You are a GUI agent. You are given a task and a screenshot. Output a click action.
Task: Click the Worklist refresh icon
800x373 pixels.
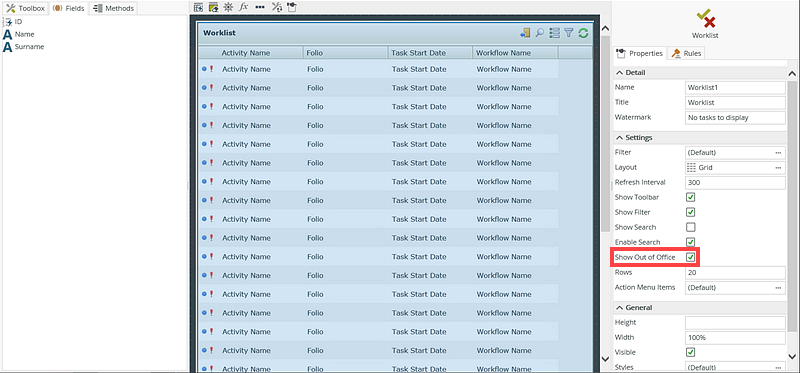click(584, 33)
